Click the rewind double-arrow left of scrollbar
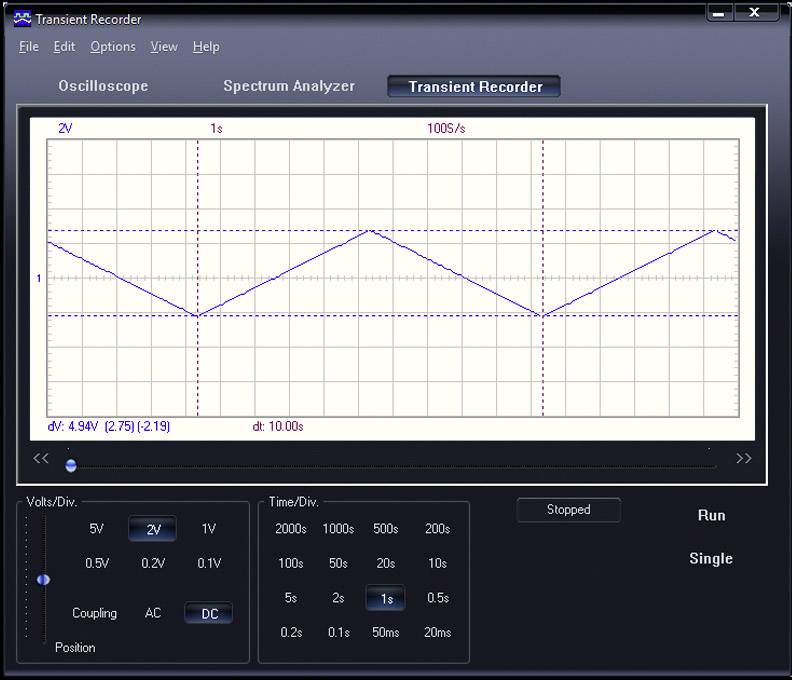792x680 pixels. (41, 459)
